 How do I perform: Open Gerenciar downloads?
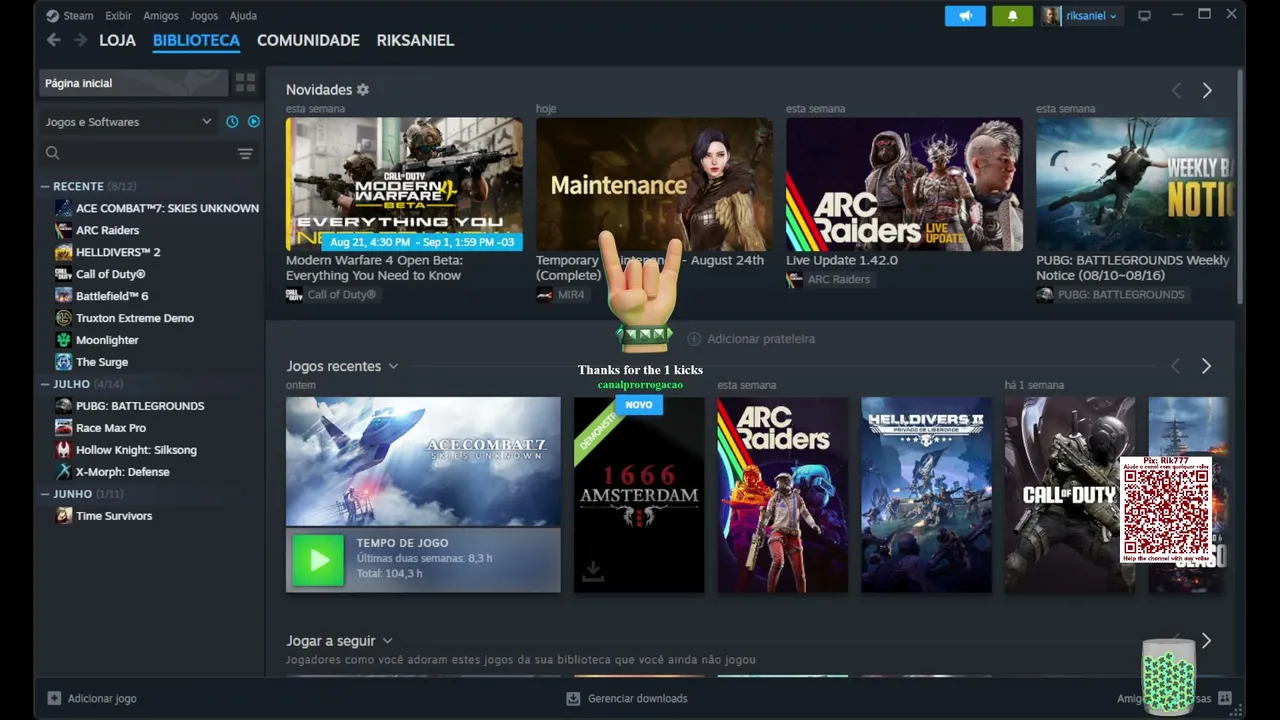tap(627, 698)
